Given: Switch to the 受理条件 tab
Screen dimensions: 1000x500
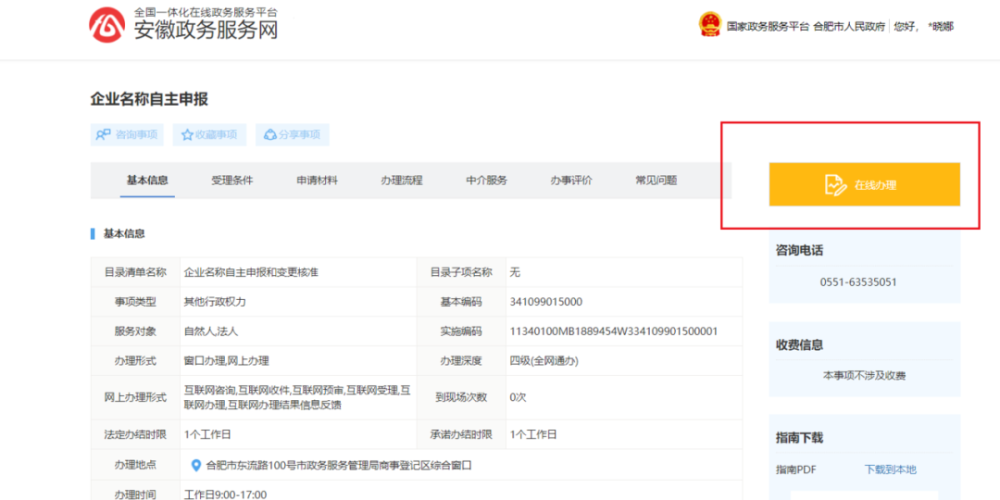Looking at the screenshot, I should [232, 180].
